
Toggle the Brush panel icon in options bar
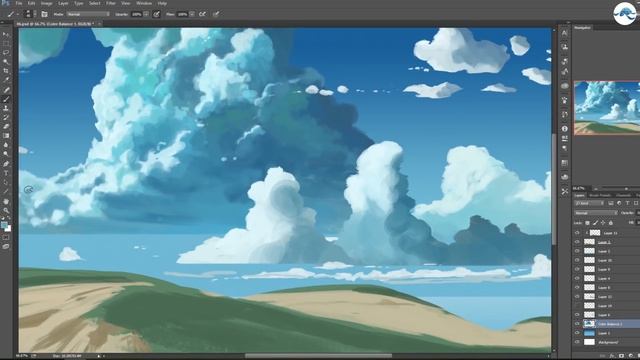(x=44, y=14)
